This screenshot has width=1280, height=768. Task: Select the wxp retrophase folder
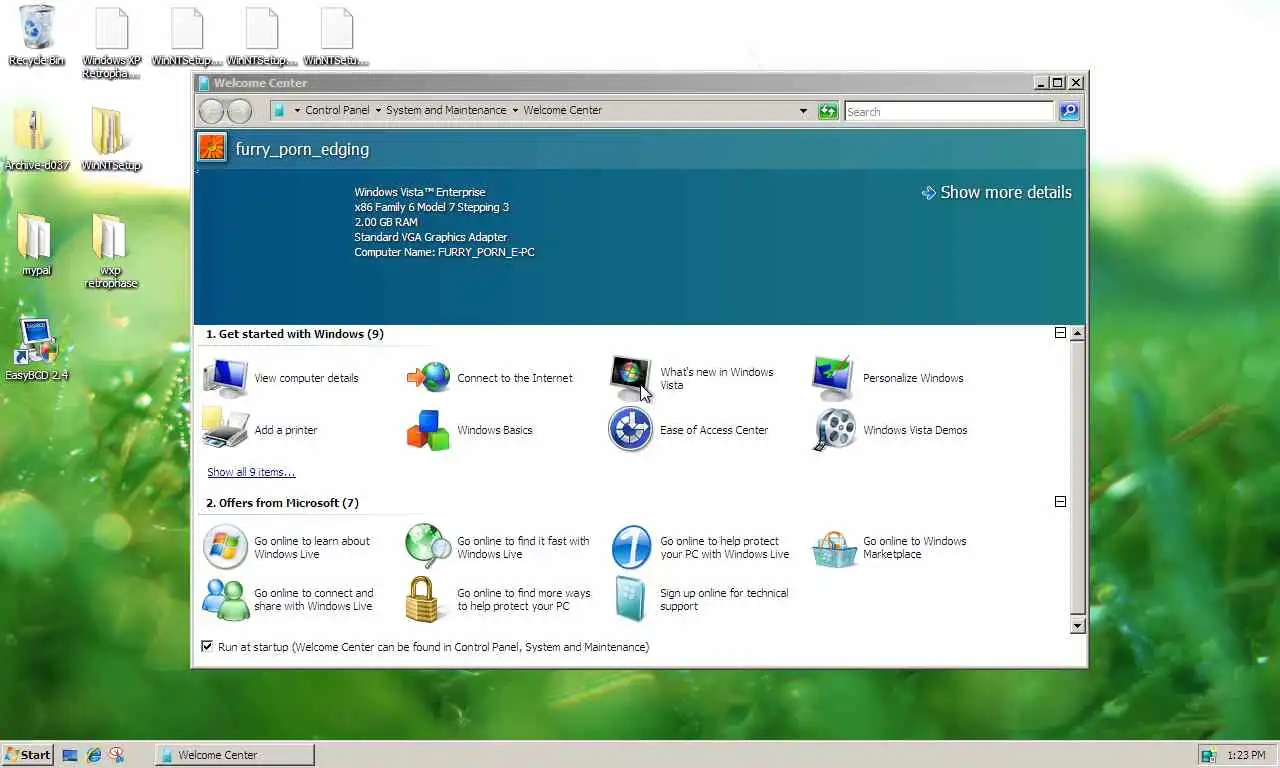(x=110, y=250)
